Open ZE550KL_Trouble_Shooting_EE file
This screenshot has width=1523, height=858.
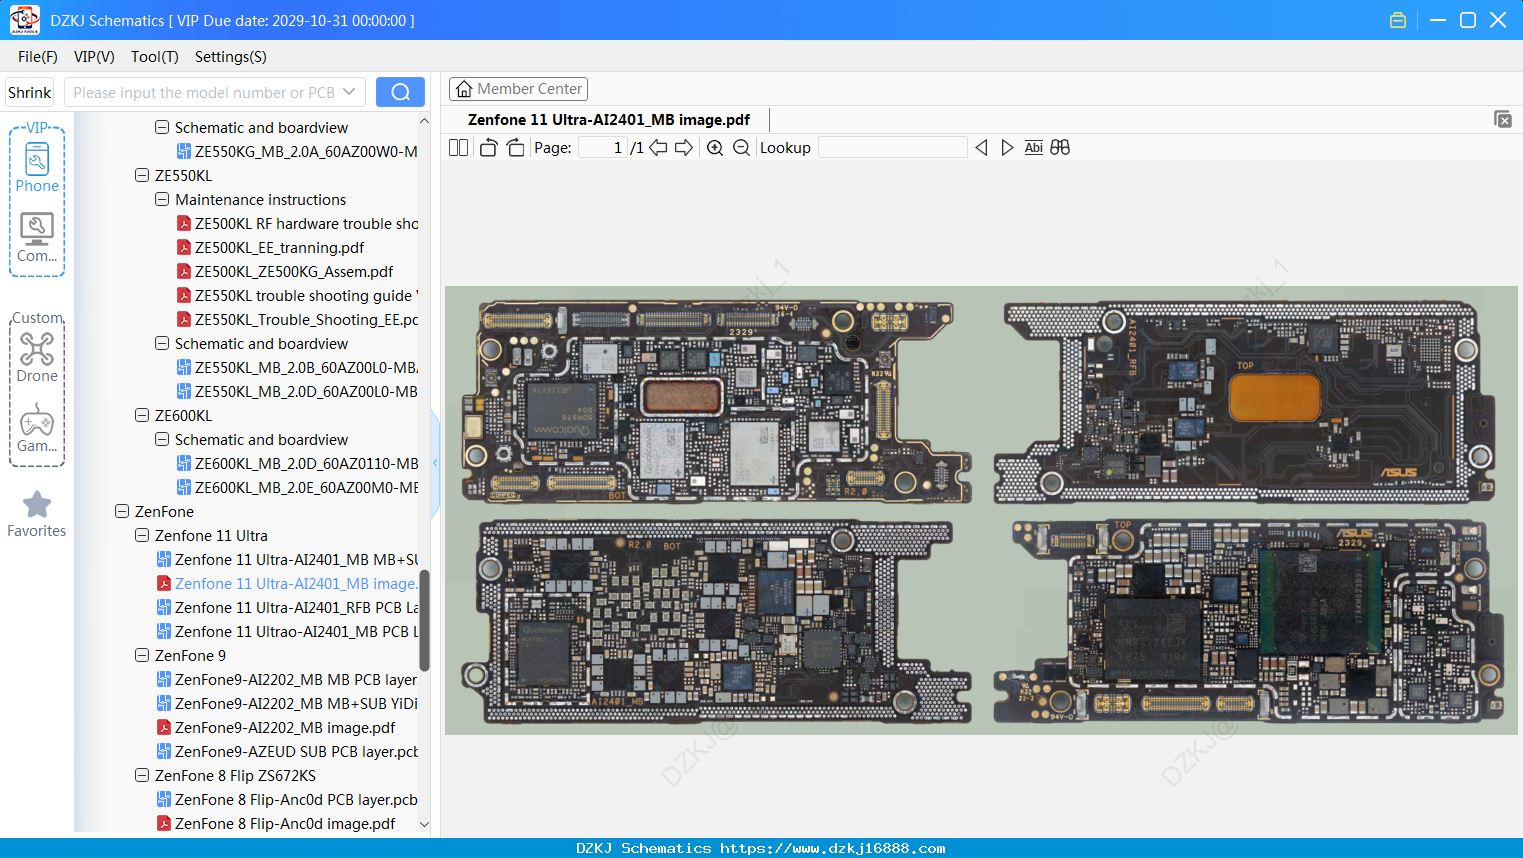pos(297,319)
